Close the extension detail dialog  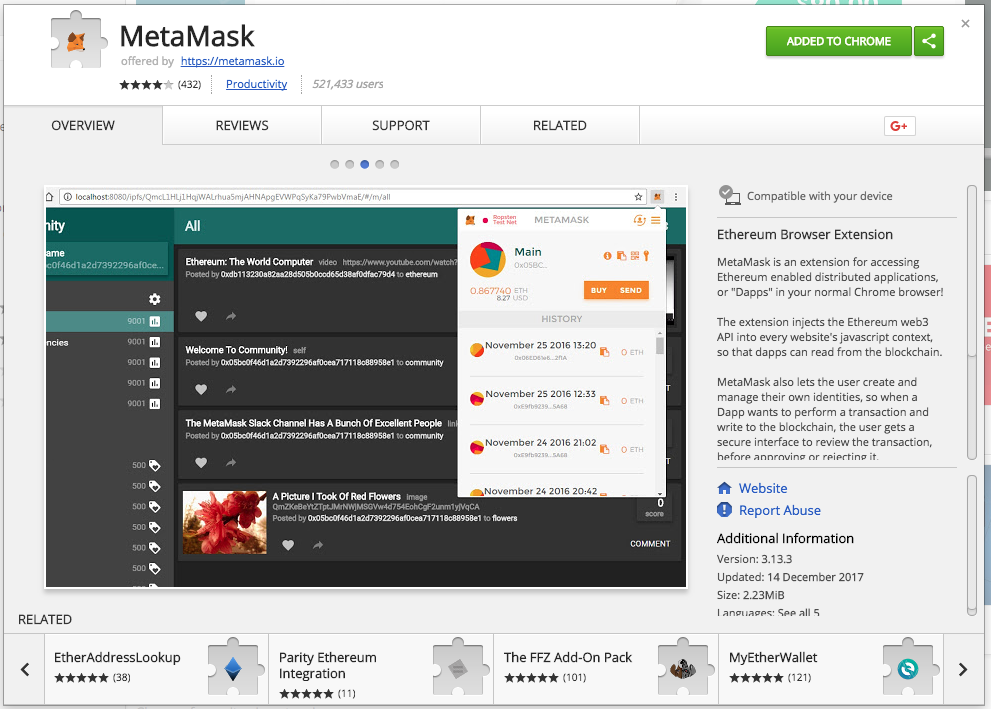(965, 23)
